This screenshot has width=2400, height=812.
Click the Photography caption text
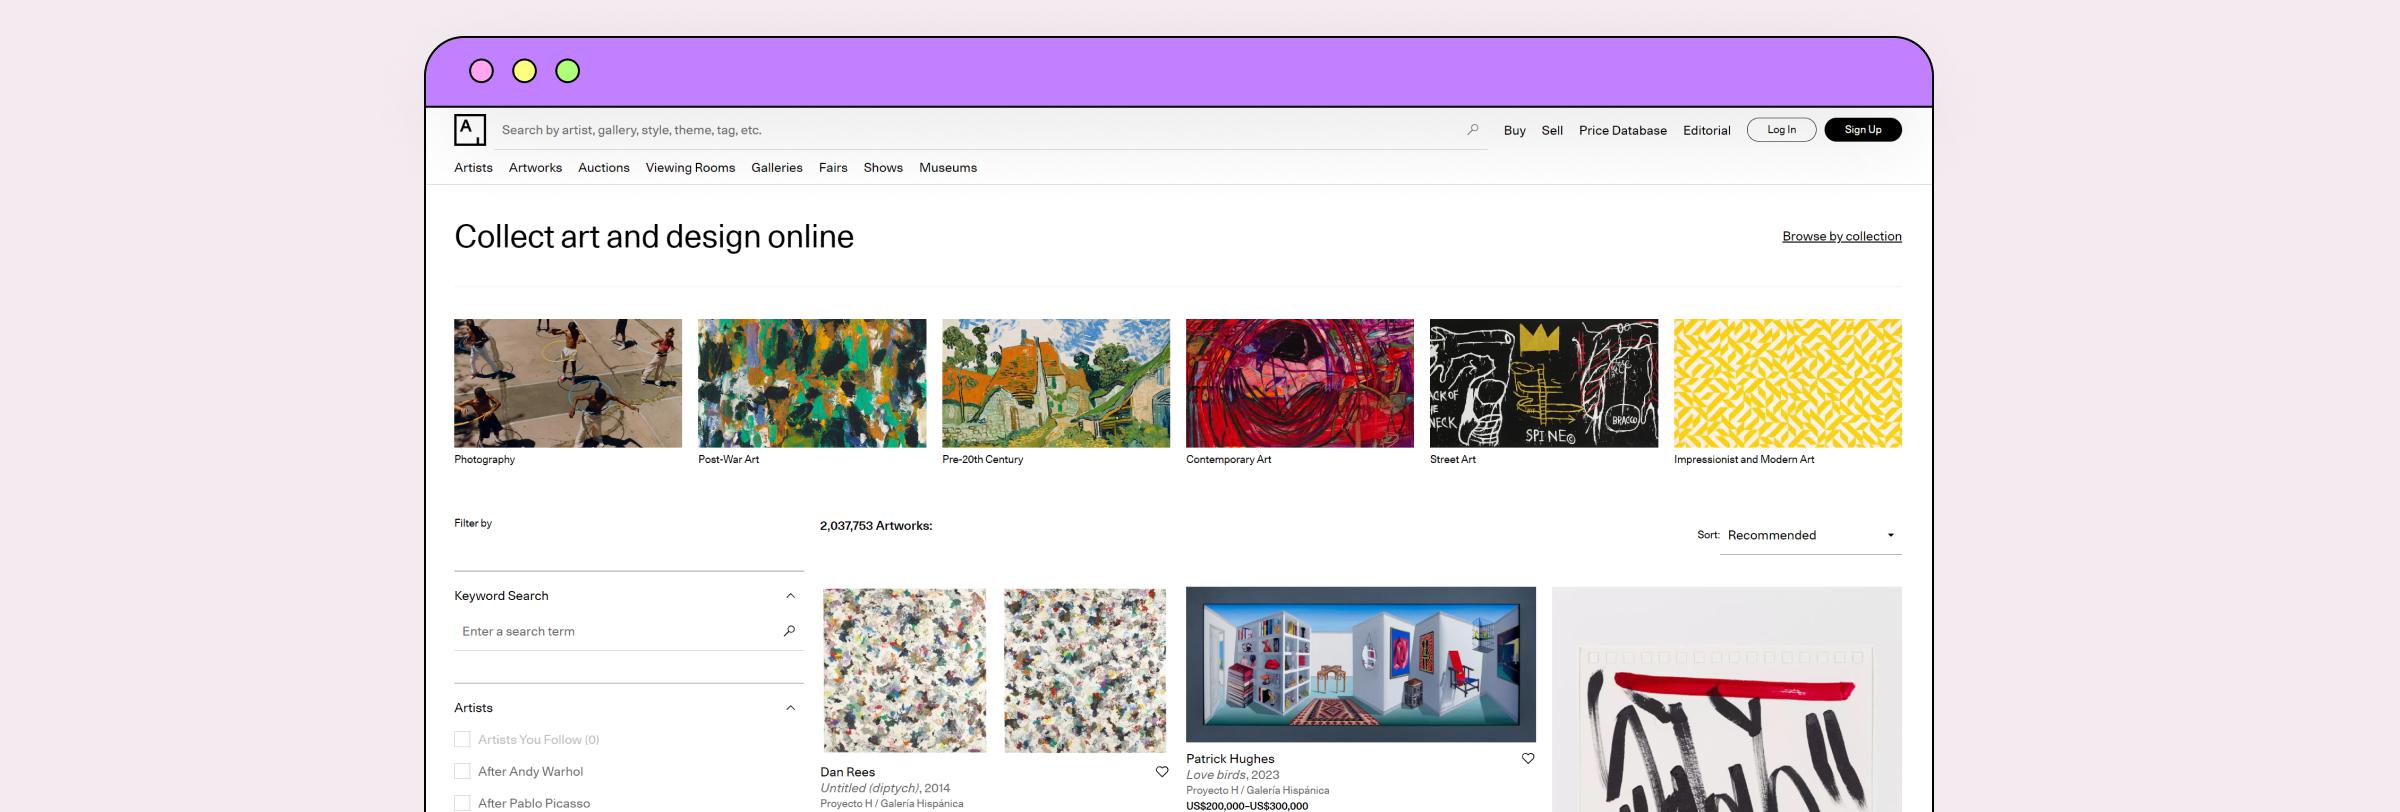(485, 460)
